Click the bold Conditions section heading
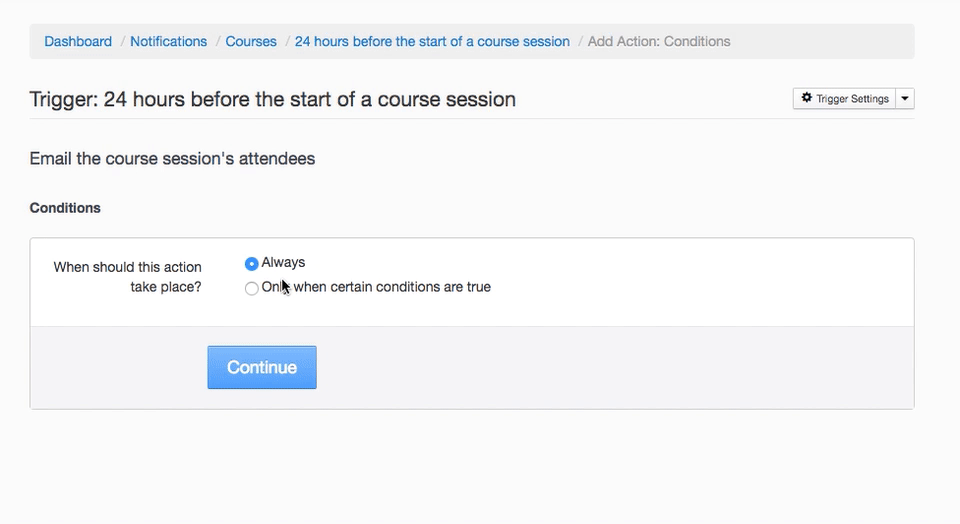Viewport: 960px width, 524px height. (x=65, y=208)
